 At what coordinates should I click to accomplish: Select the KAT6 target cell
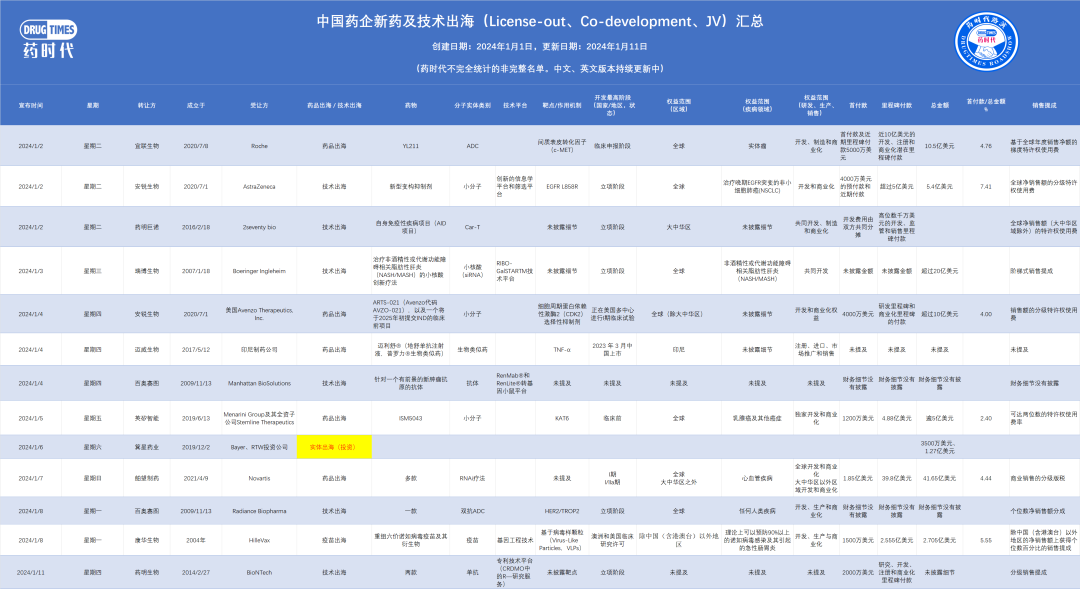pos(562,418)
